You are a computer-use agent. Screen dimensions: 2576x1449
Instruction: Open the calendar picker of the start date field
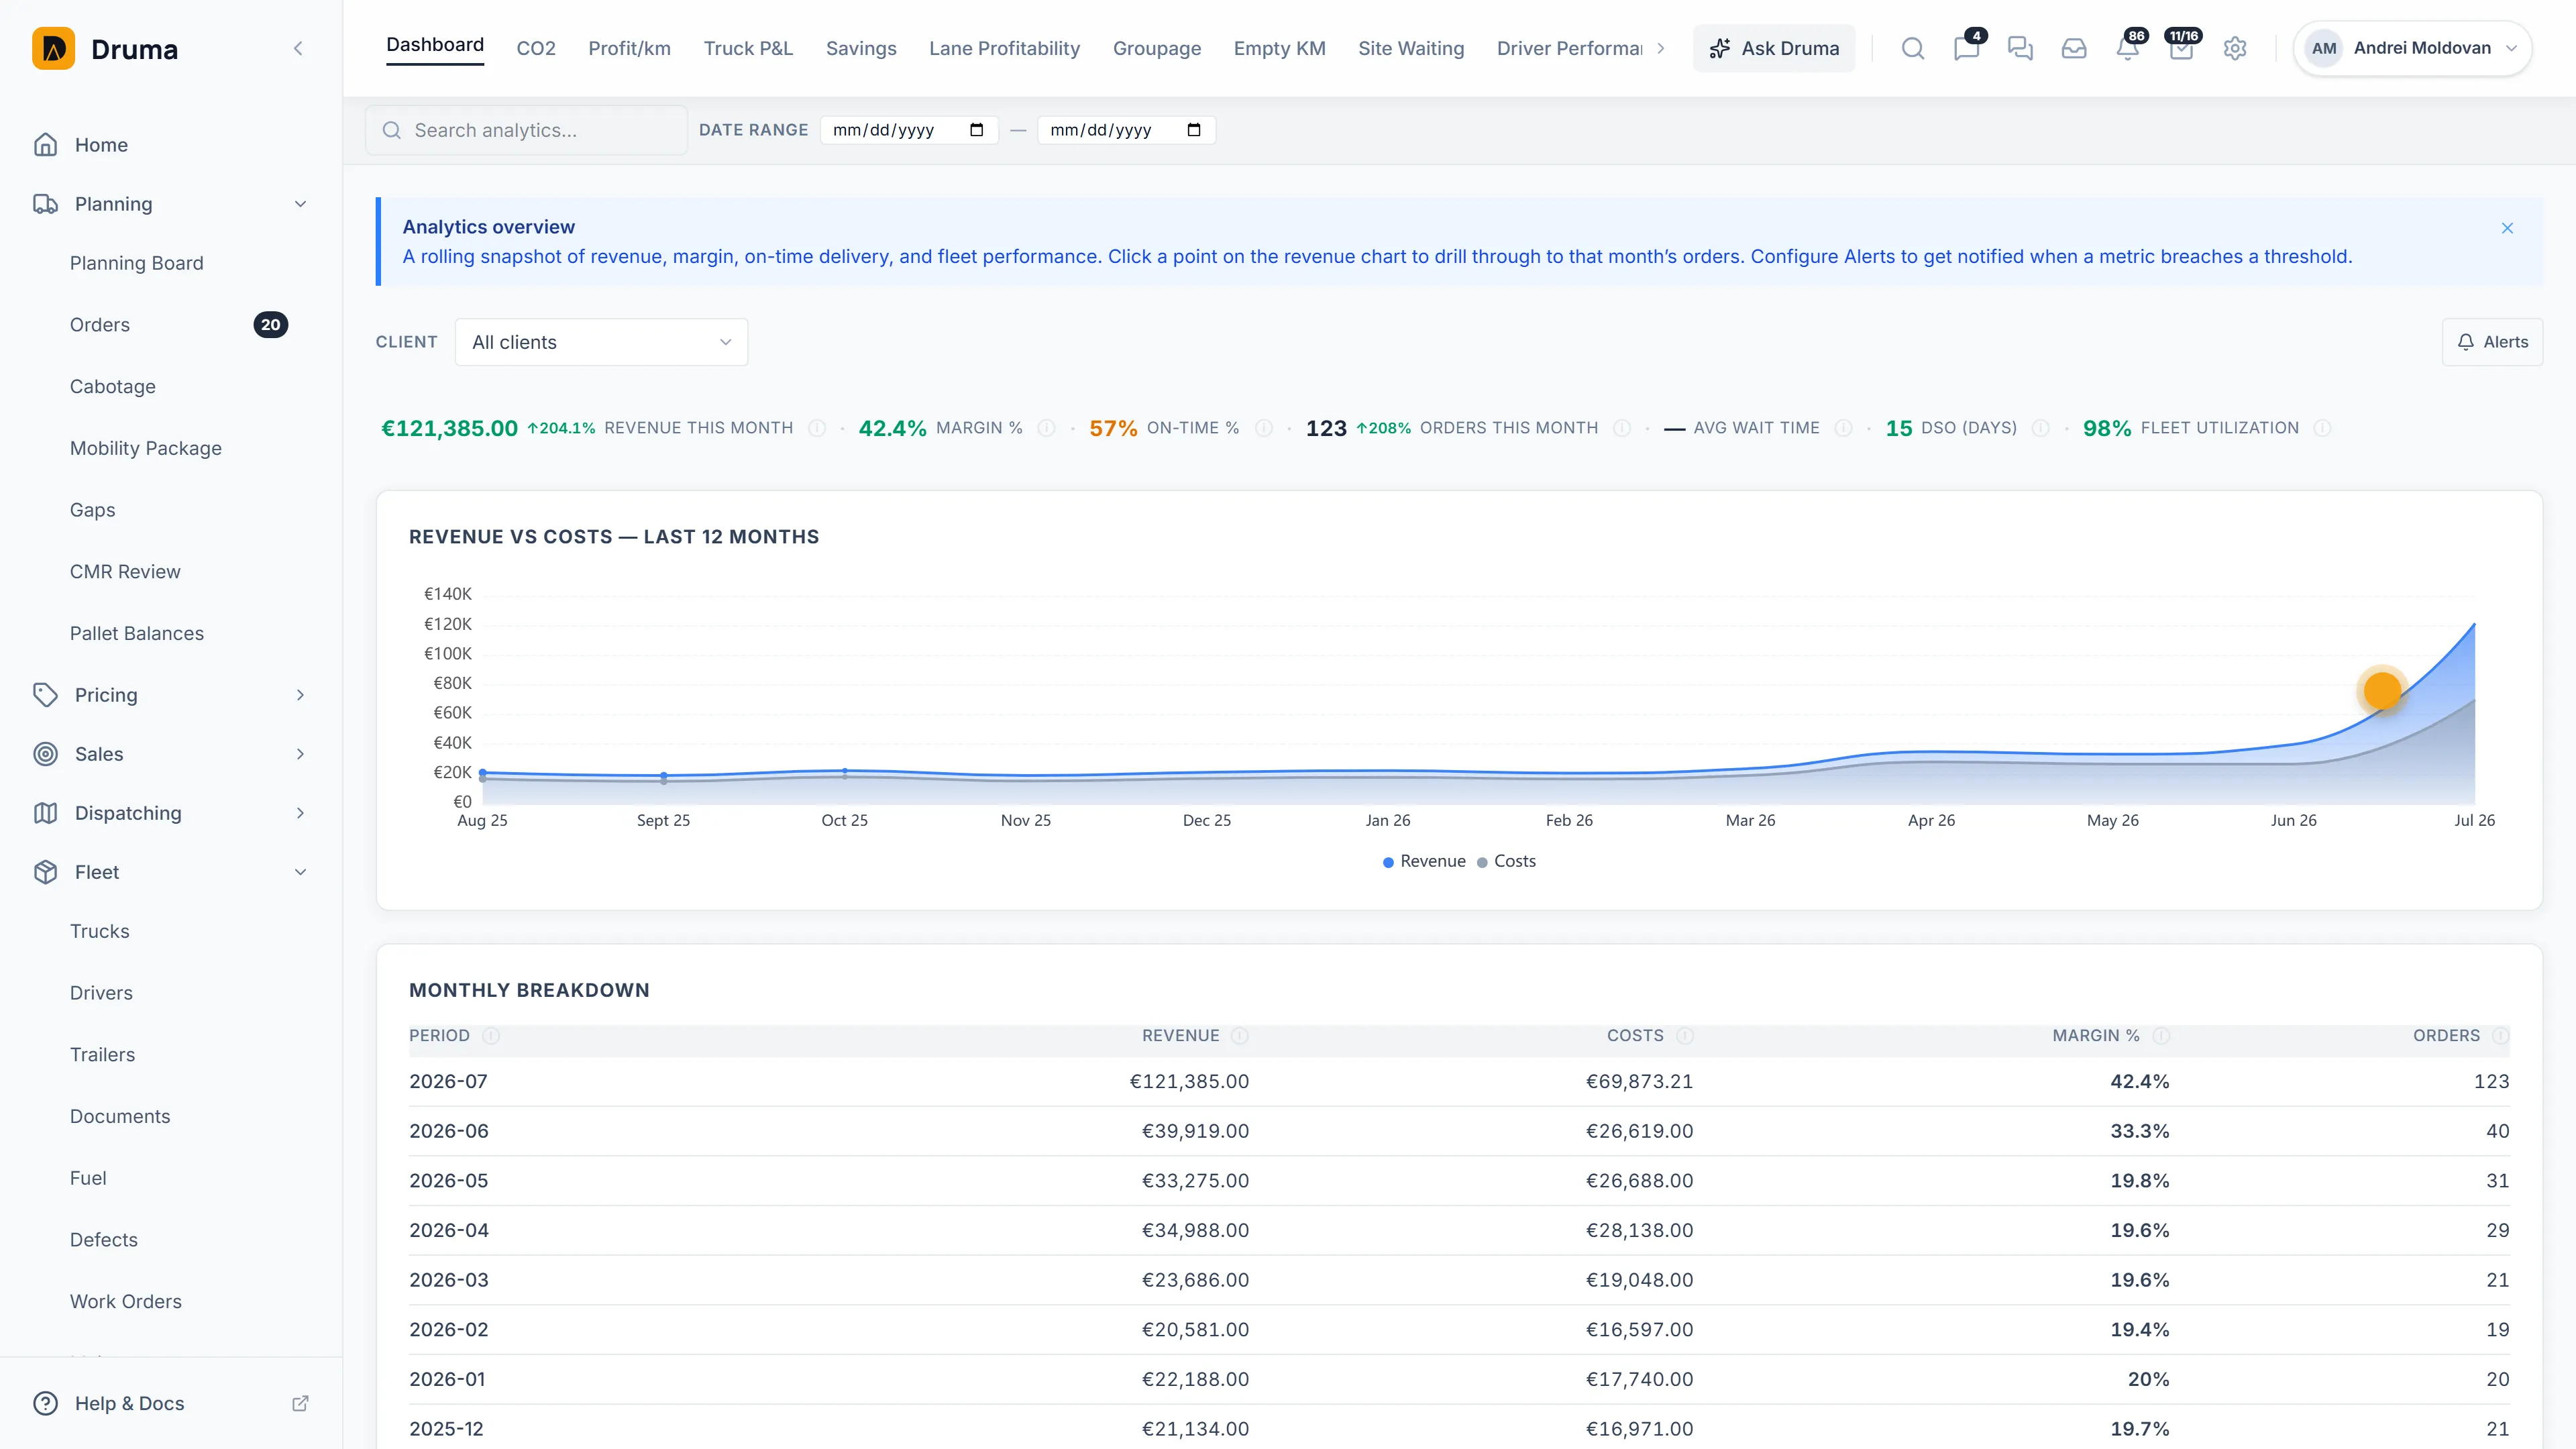[977, 130]
